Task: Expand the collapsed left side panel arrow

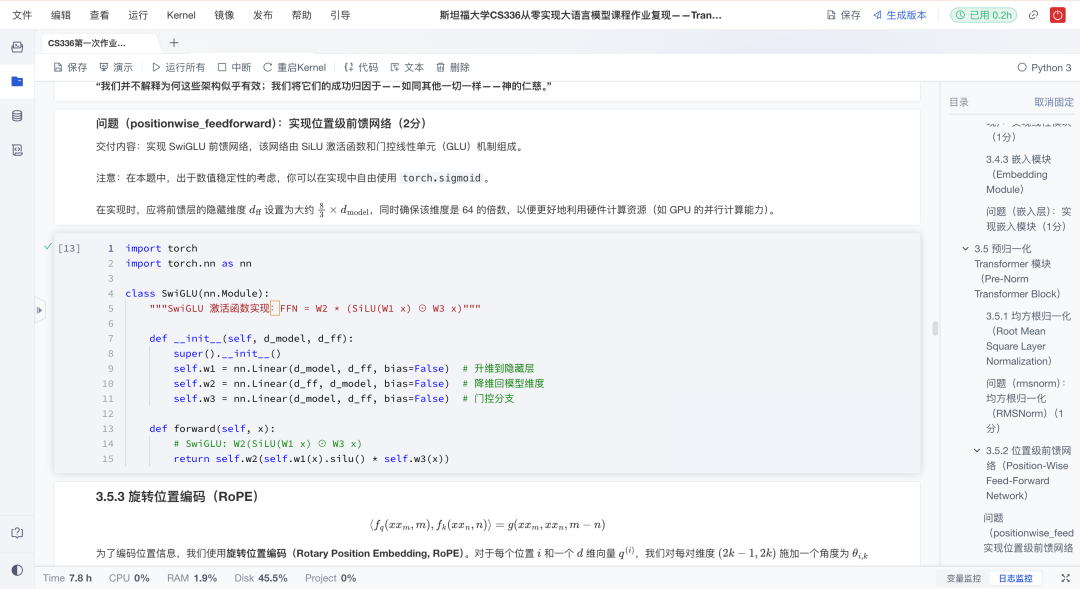Action: point(38,310)
